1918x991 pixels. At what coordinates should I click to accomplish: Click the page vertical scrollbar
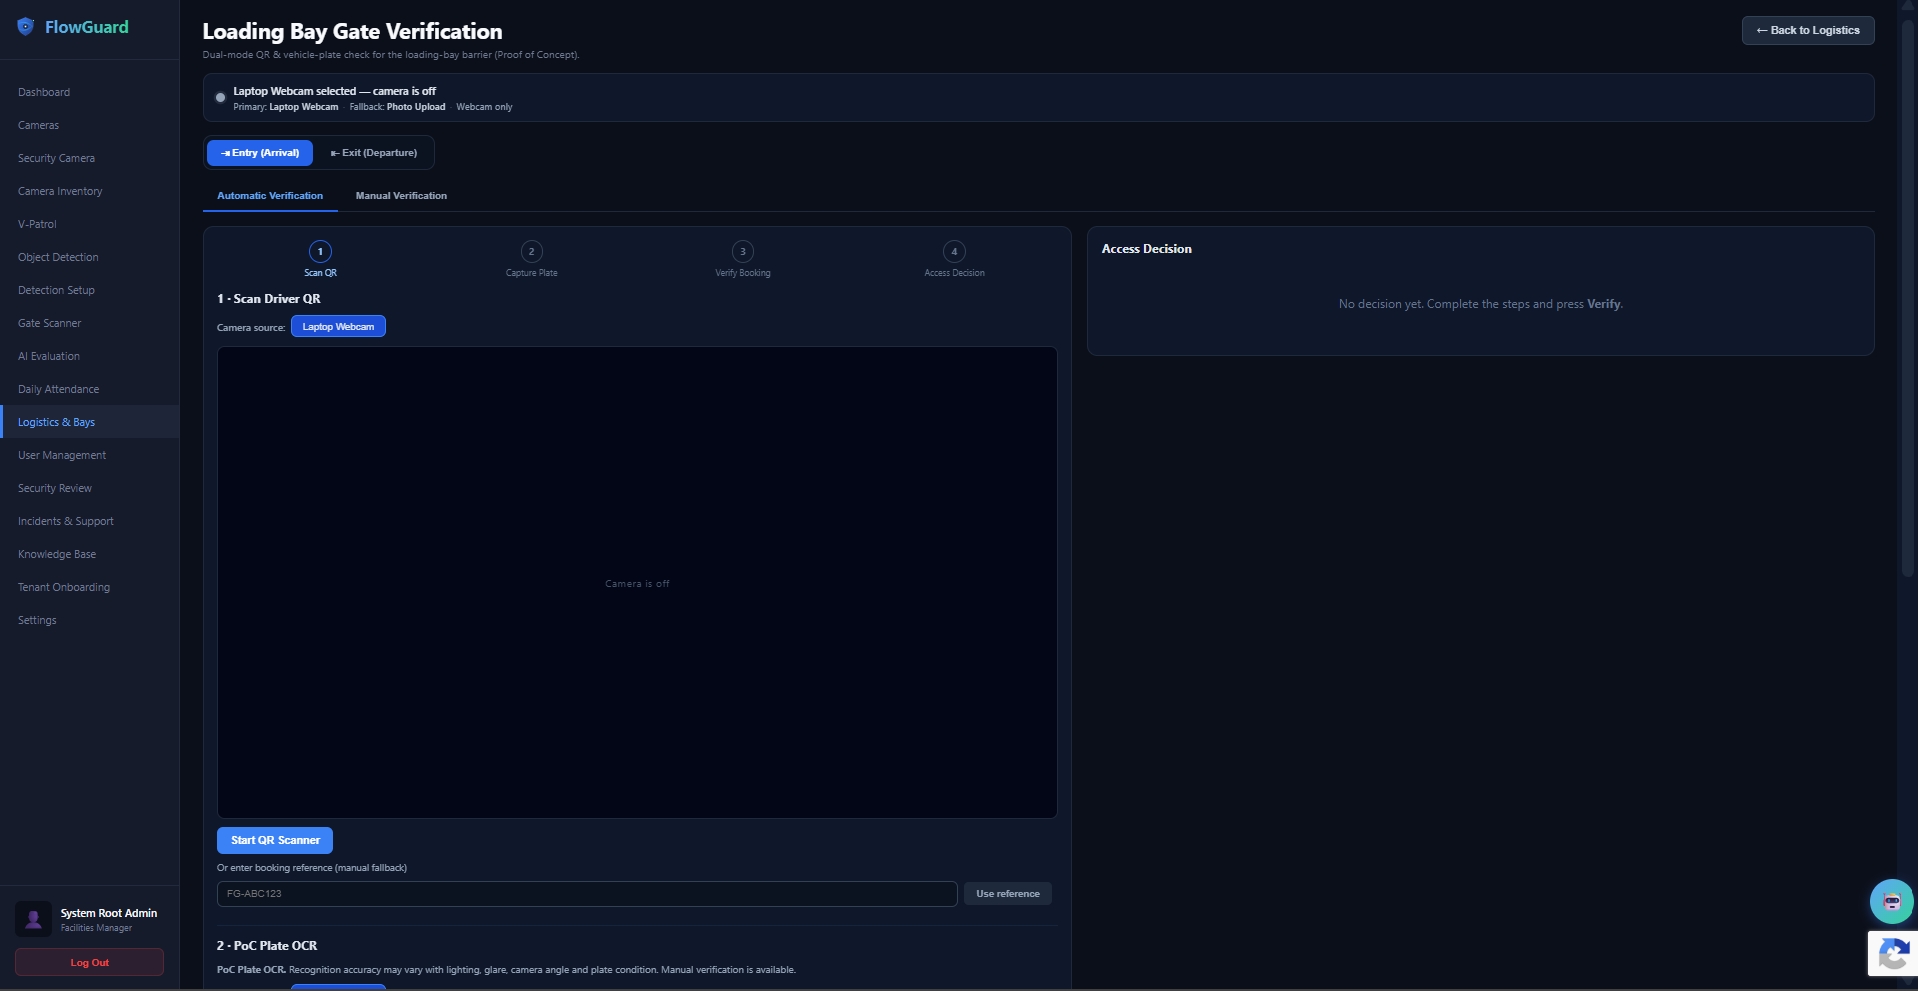pyautogui.click(x=1908, y=300)
